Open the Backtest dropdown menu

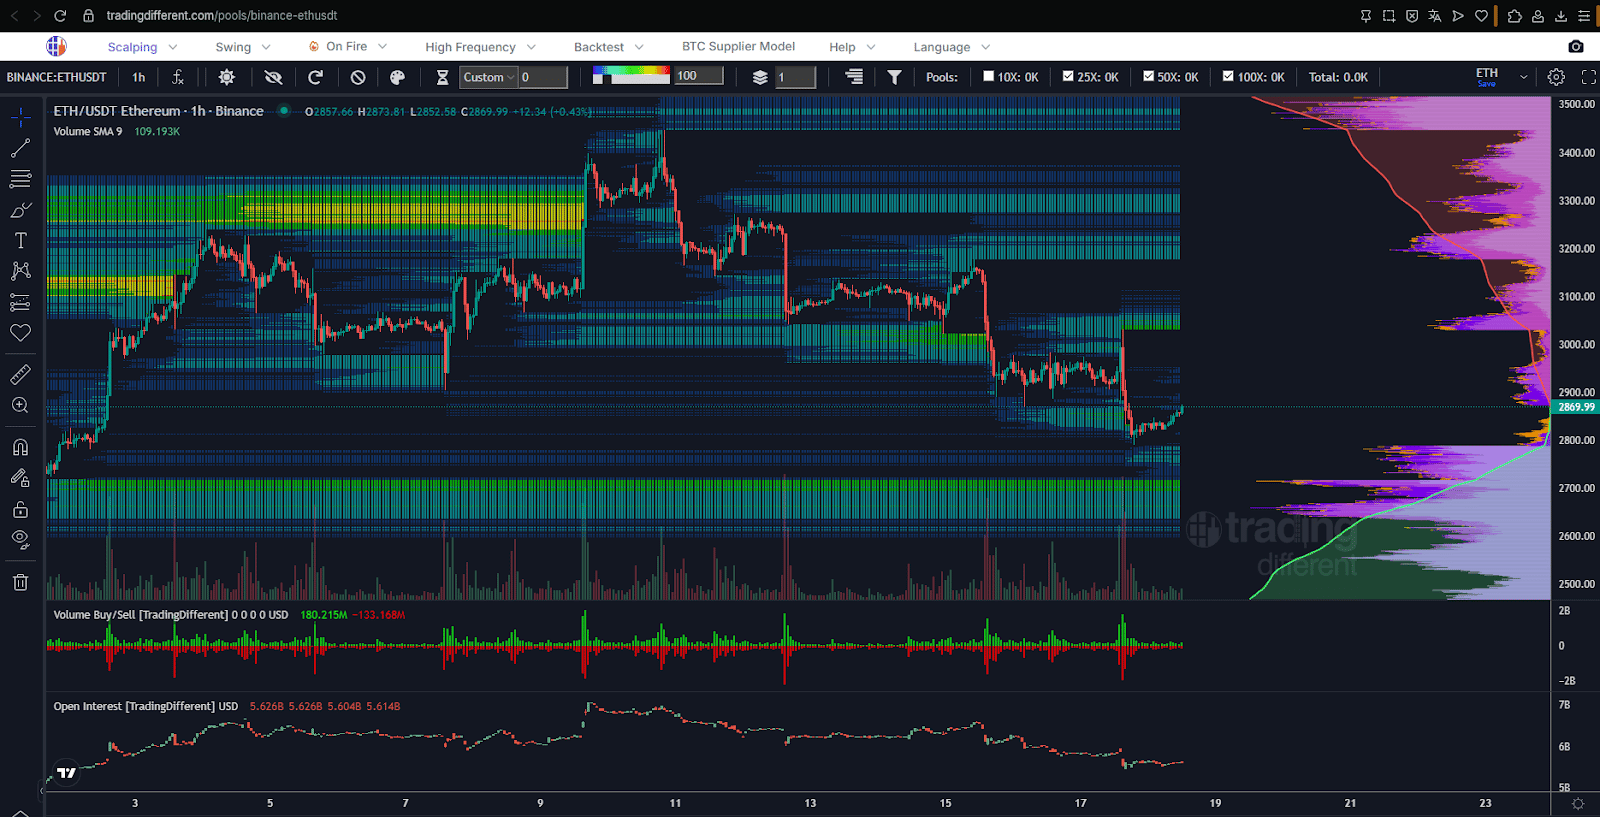(609, 47)
